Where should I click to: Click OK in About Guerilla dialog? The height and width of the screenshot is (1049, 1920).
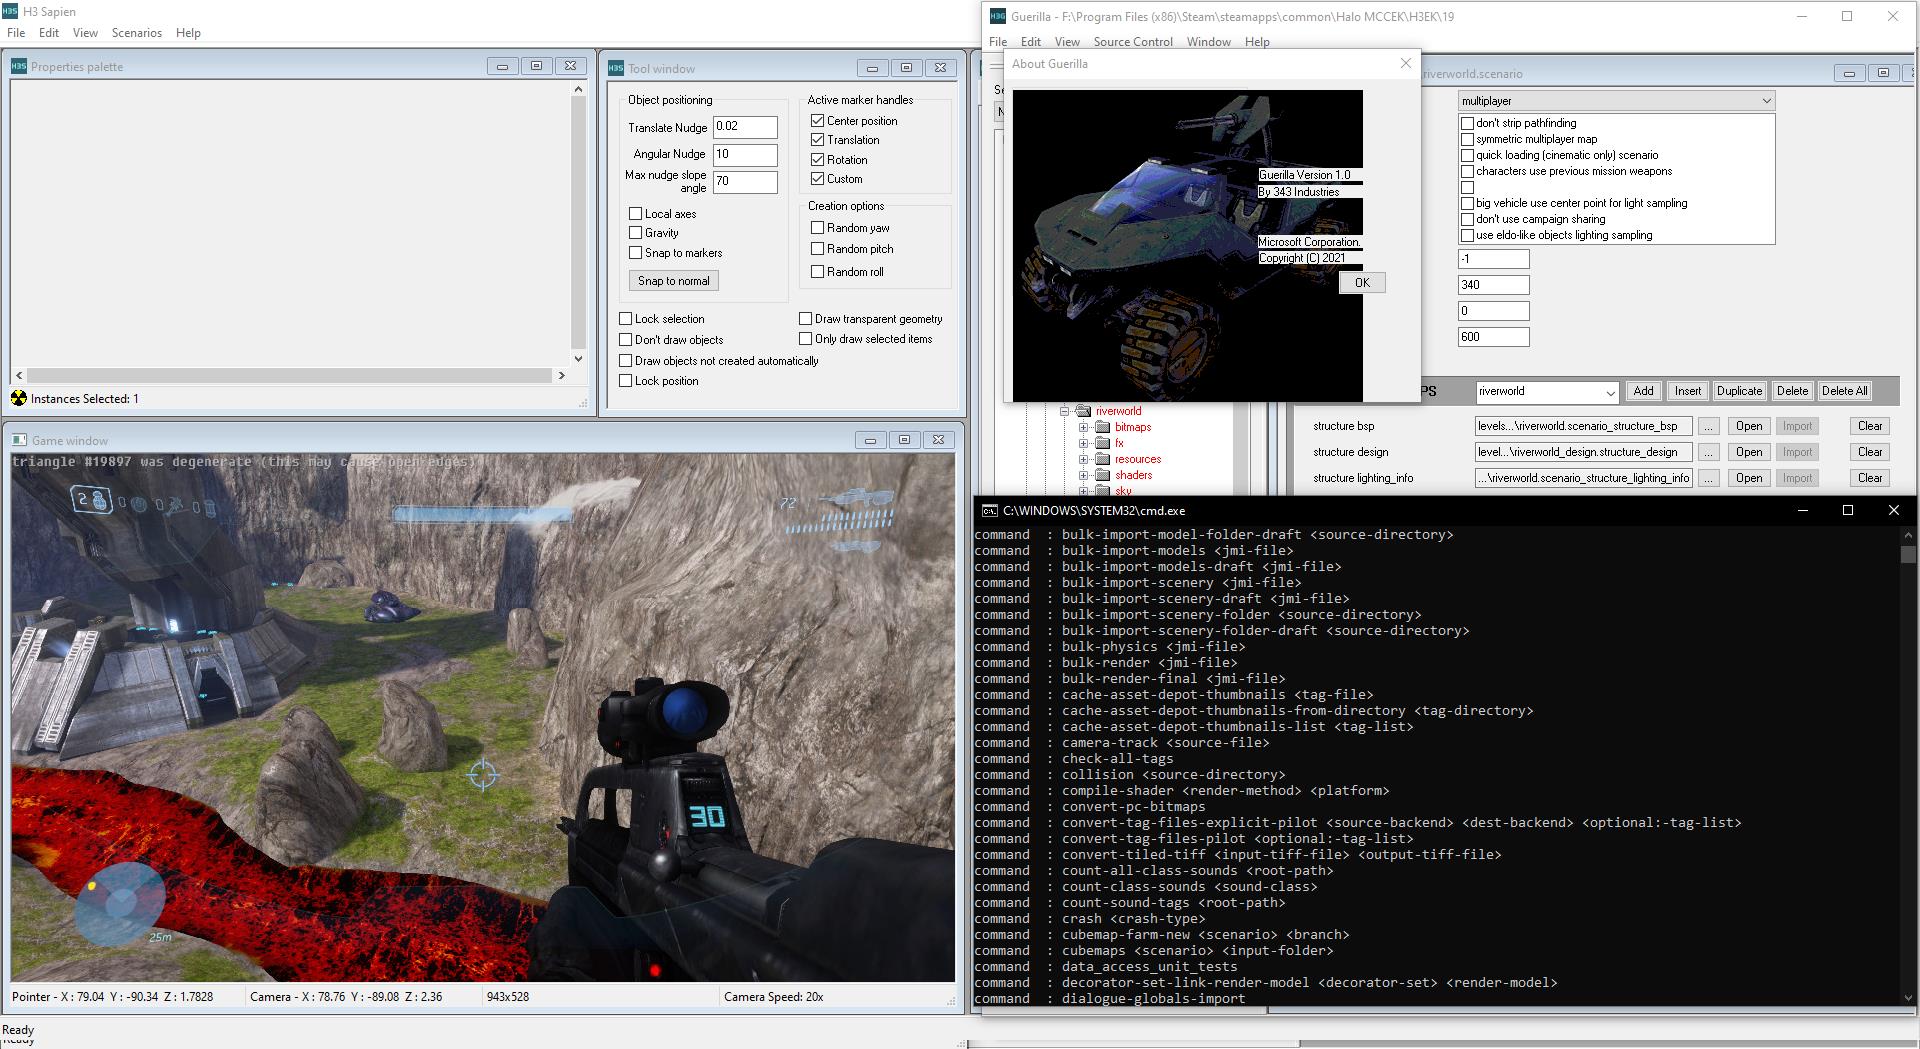pyautogui.click(x=1362, y=283)
